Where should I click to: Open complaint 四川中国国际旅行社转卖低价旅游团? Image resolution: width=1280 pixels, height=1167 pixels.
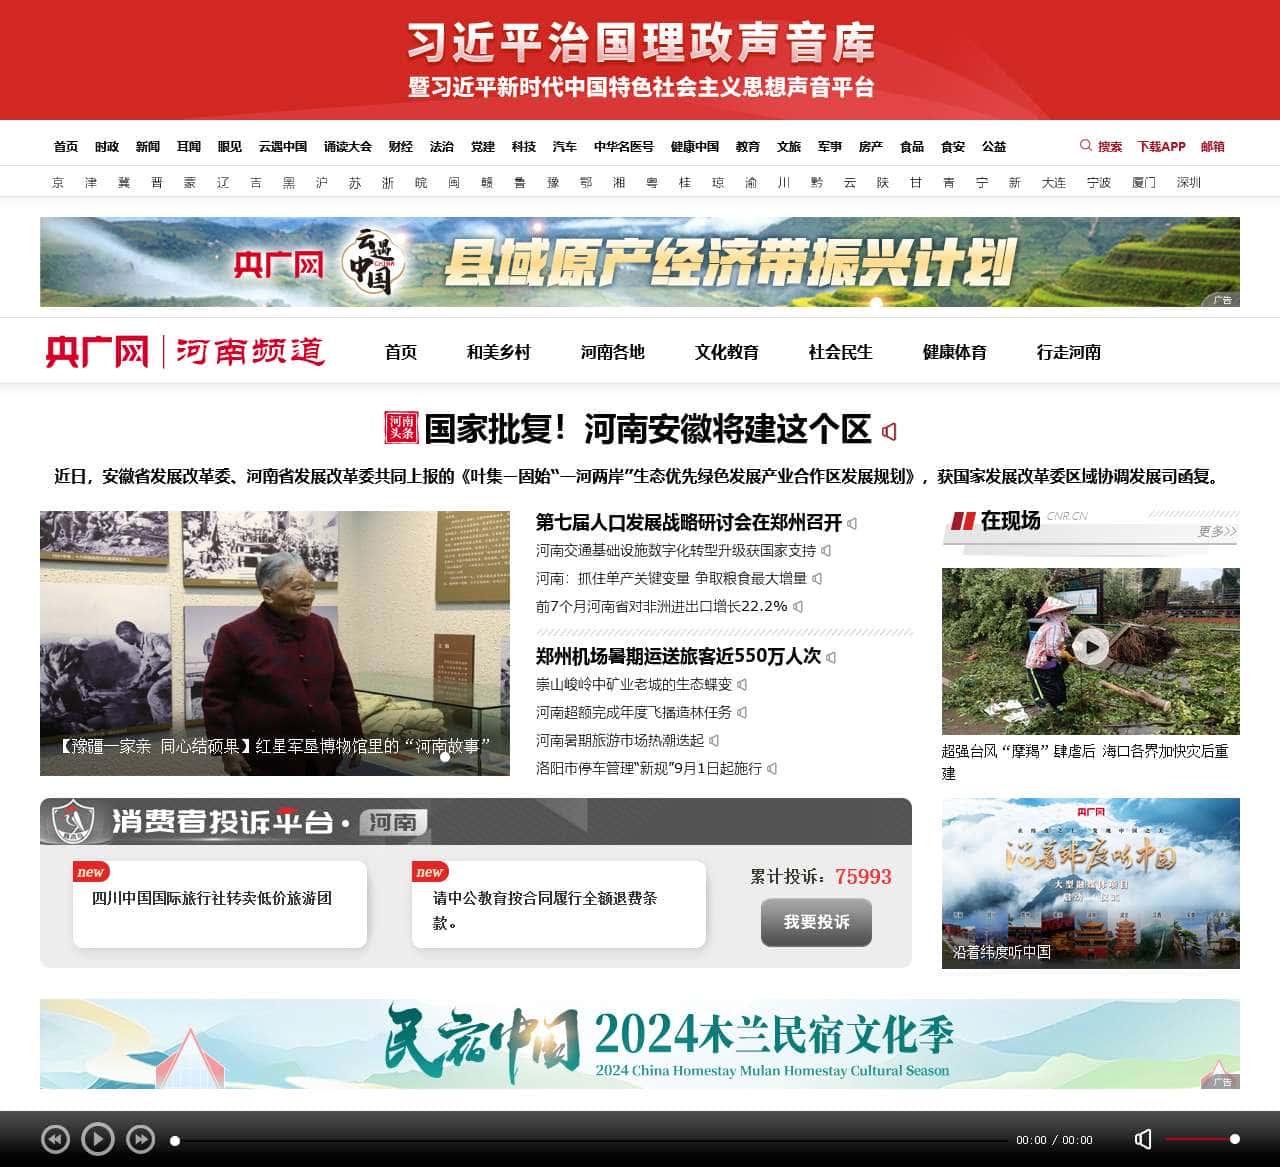click(x=212, y=898)
